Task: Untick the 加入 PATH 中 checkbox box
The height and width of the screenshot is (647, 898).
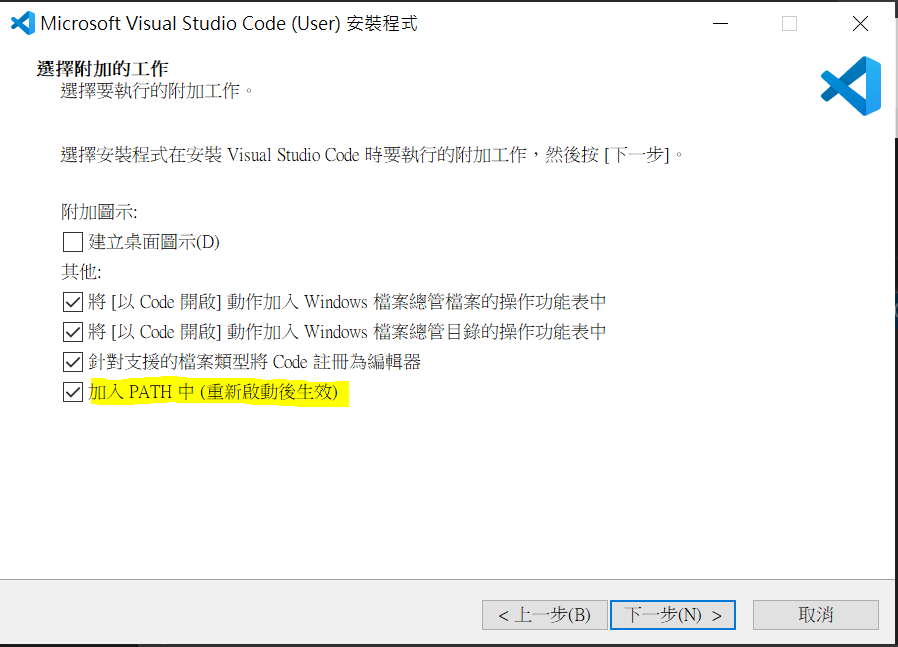Action: coord(73,392)
